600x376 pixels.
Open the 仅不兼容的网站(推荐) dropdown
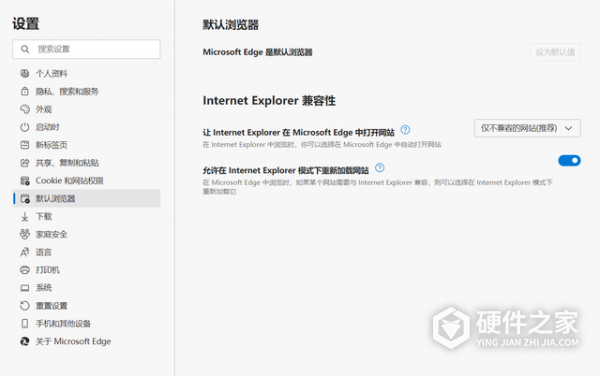(x=527, y=128)
